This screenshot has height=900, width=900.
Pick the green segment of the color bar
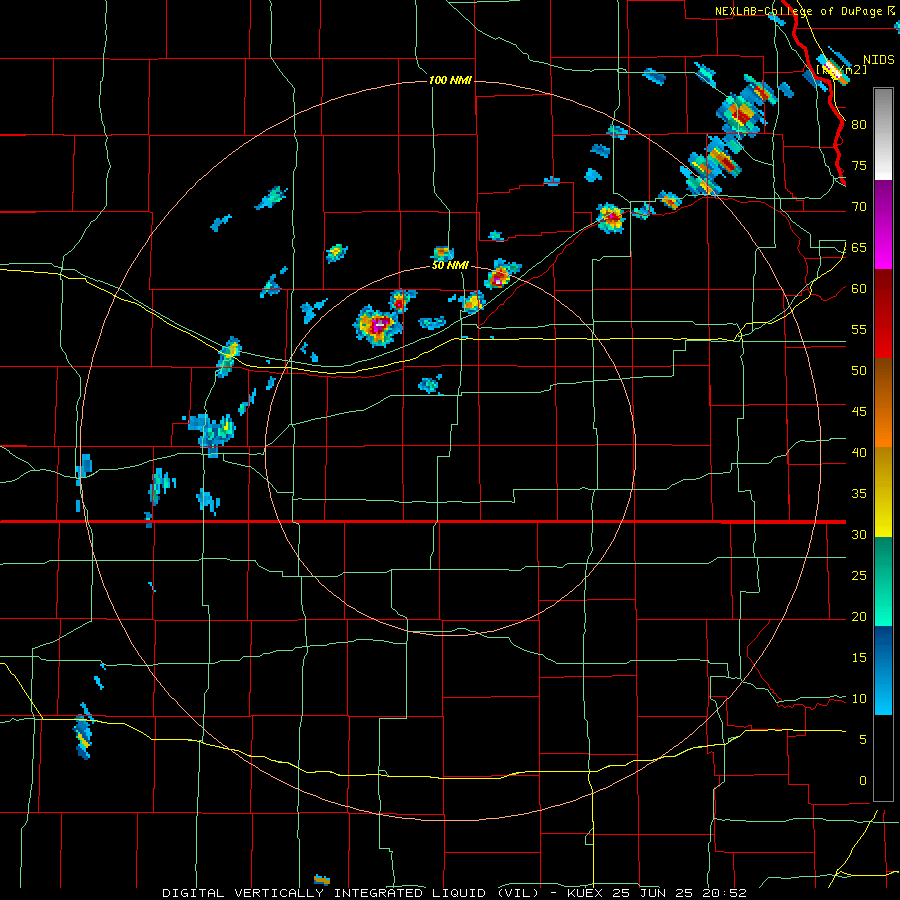pyautogui.click(x=883, y=581)
